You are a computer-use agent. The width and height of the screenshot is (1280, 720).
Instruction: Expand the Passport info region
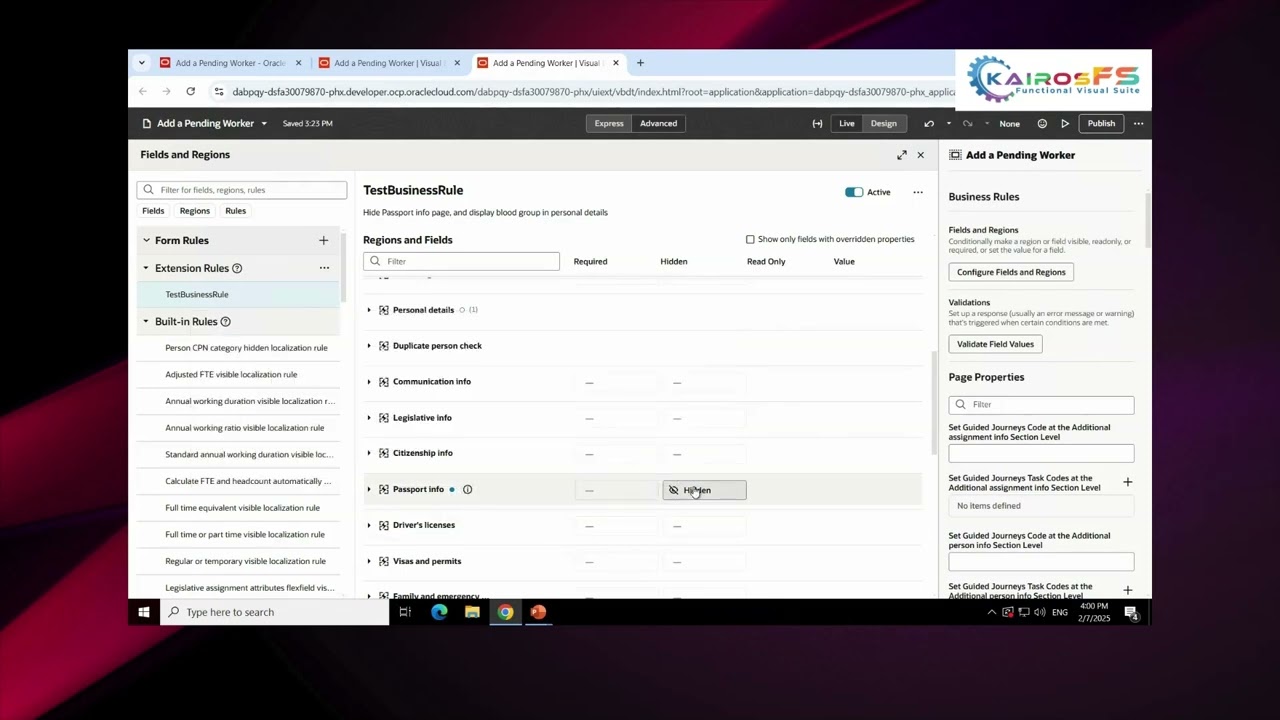point(369,489)
